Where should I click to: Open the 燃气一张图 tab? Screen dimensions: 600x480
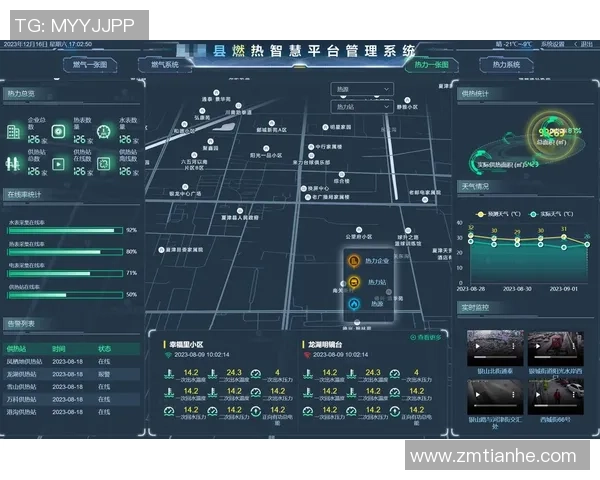94,65
